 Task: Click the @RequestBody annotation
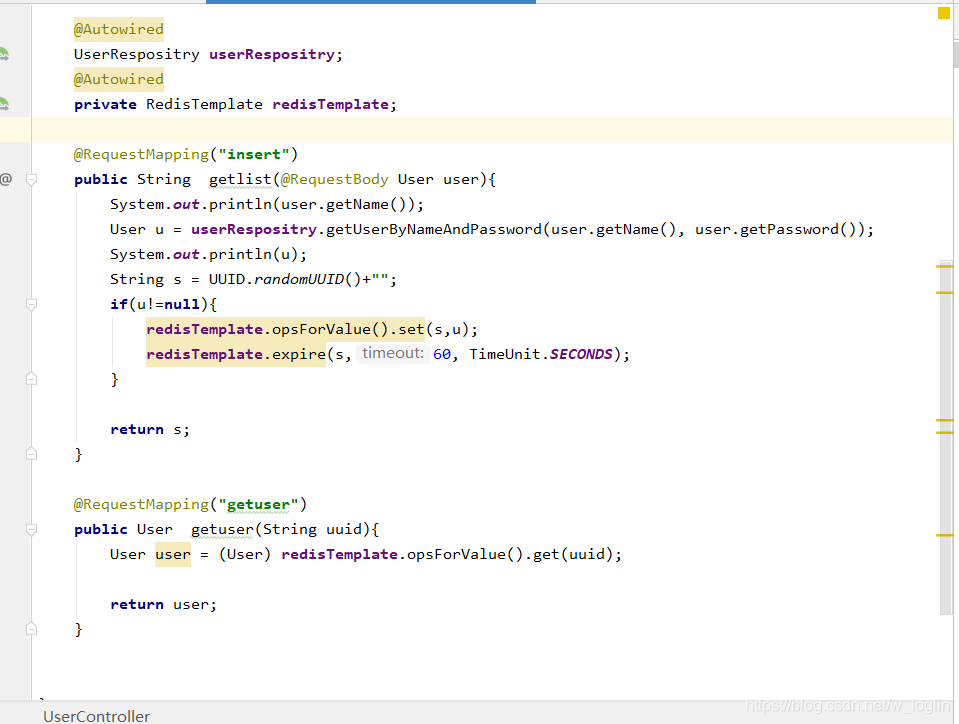[x=335, y=179]
